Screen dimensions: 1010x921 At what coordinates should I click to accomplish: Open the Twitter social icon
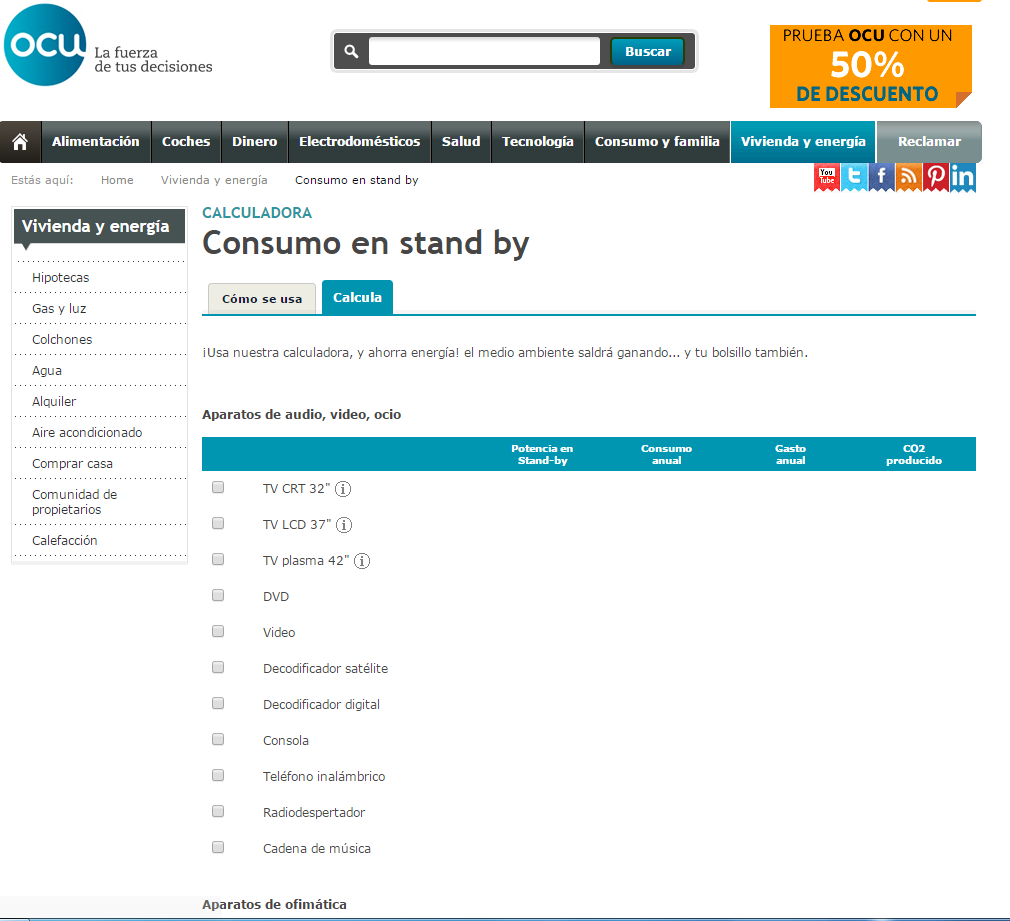(854, 177)
